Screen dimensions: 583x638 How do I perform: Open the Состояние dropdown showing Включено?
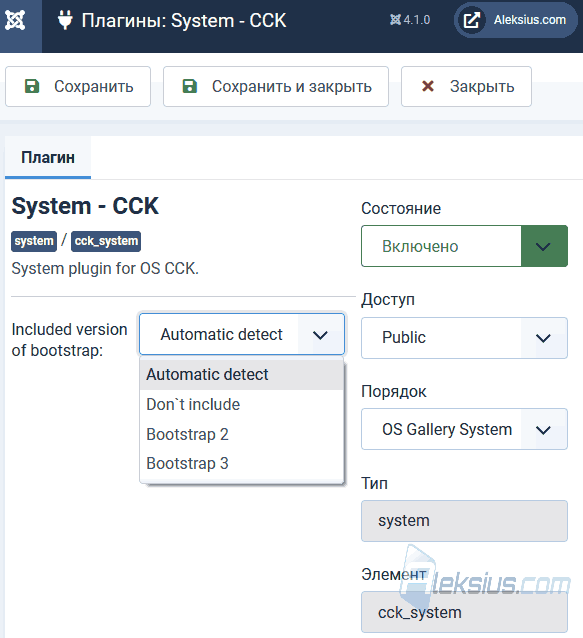464,246
